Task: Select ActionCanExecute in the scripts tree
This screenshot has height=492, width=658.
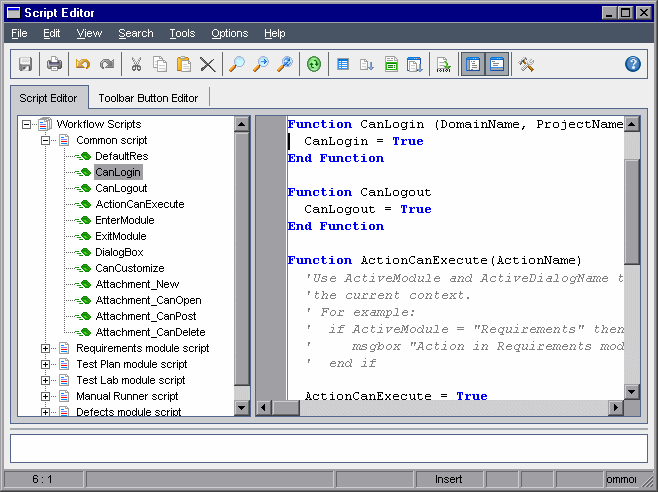Action: 139,204
